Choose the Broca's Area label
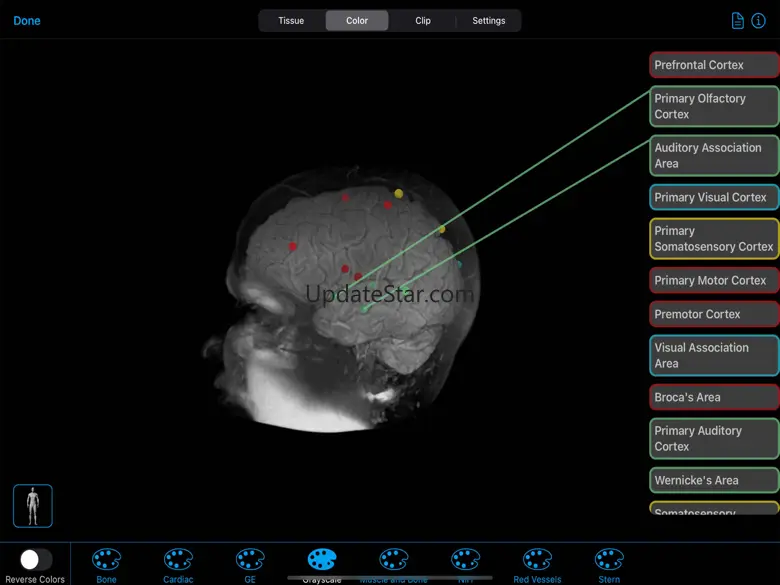Image resolution: width=780 pixels, height=585 pixels. 714,397
